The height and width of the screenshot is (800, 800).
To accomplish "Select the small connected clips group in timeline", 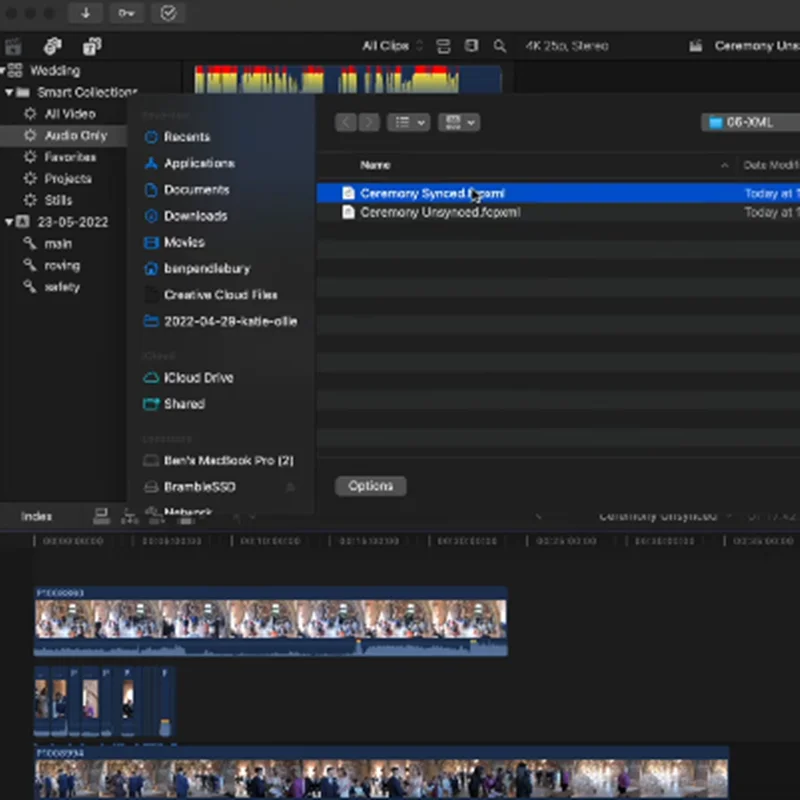I will 105,702.
